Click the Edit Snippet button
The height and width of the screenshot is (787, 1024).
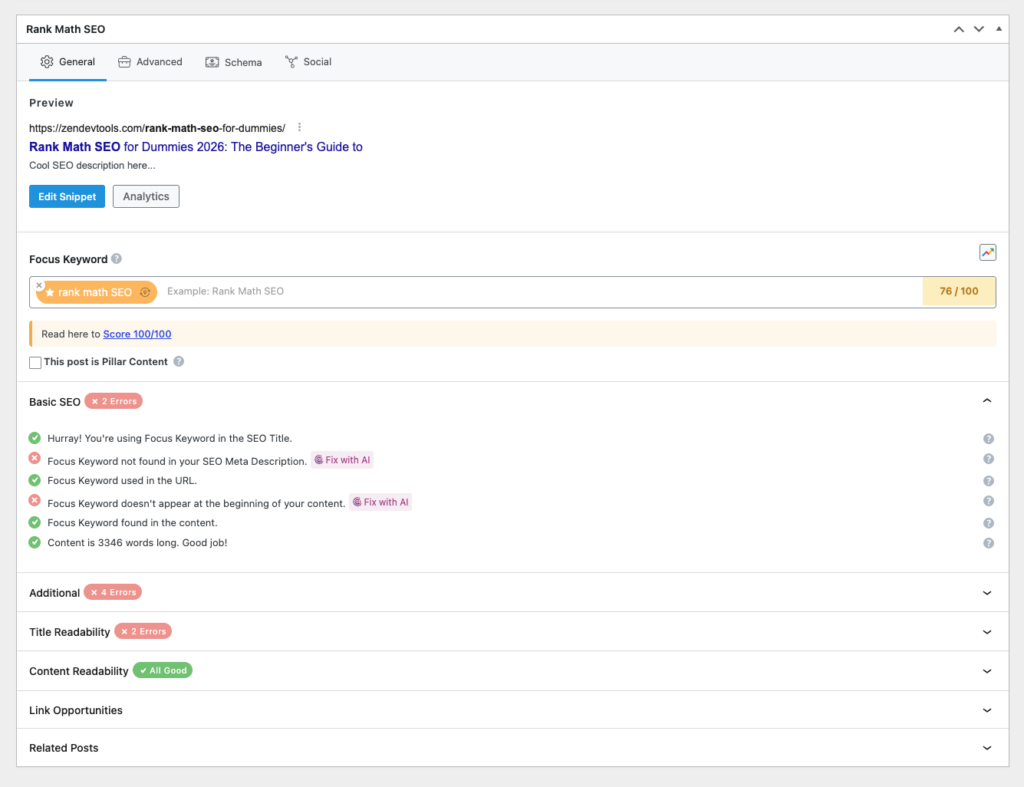[67, 197]
